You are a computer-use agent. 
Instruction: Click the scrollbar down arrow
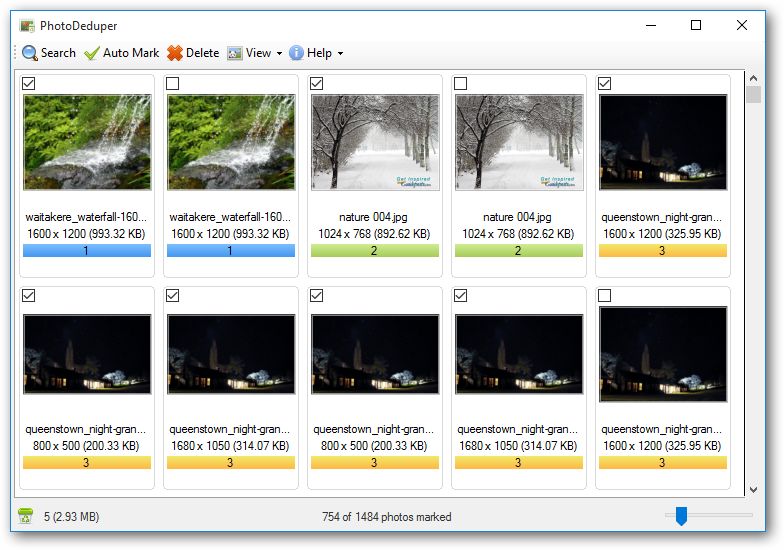(754, 490)
